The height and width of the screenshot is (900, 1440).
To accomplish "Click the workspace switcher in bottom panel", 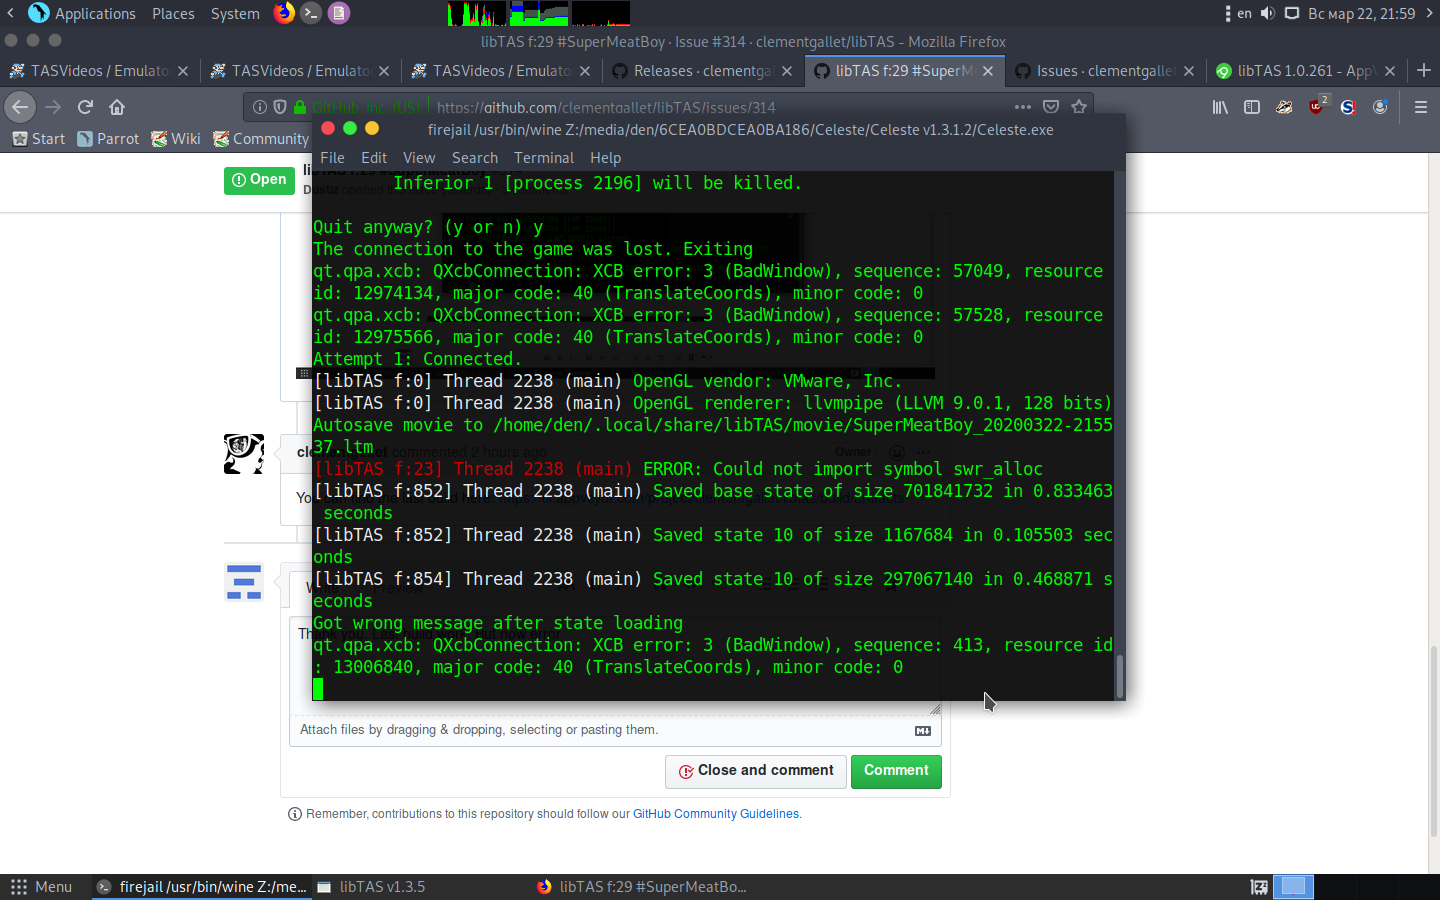I will (1293, 887).
